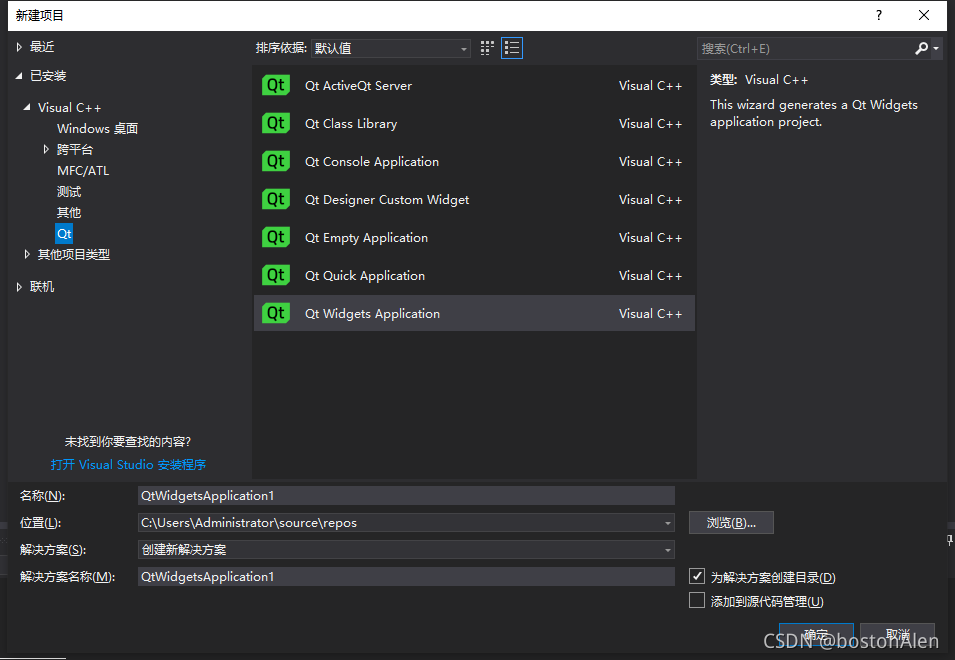The width and height of the screenshot is (955, 660).
Task: Select Qt Designer Custom Widget name
Action: point(387,200)
